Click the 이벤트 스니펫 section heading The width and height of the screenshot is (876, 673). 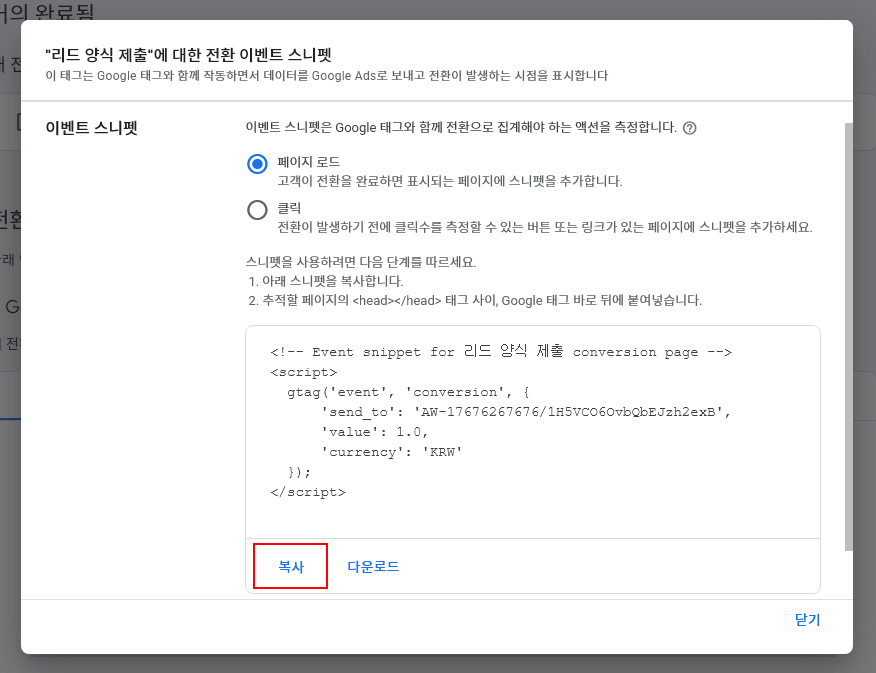tap(92, 128)
